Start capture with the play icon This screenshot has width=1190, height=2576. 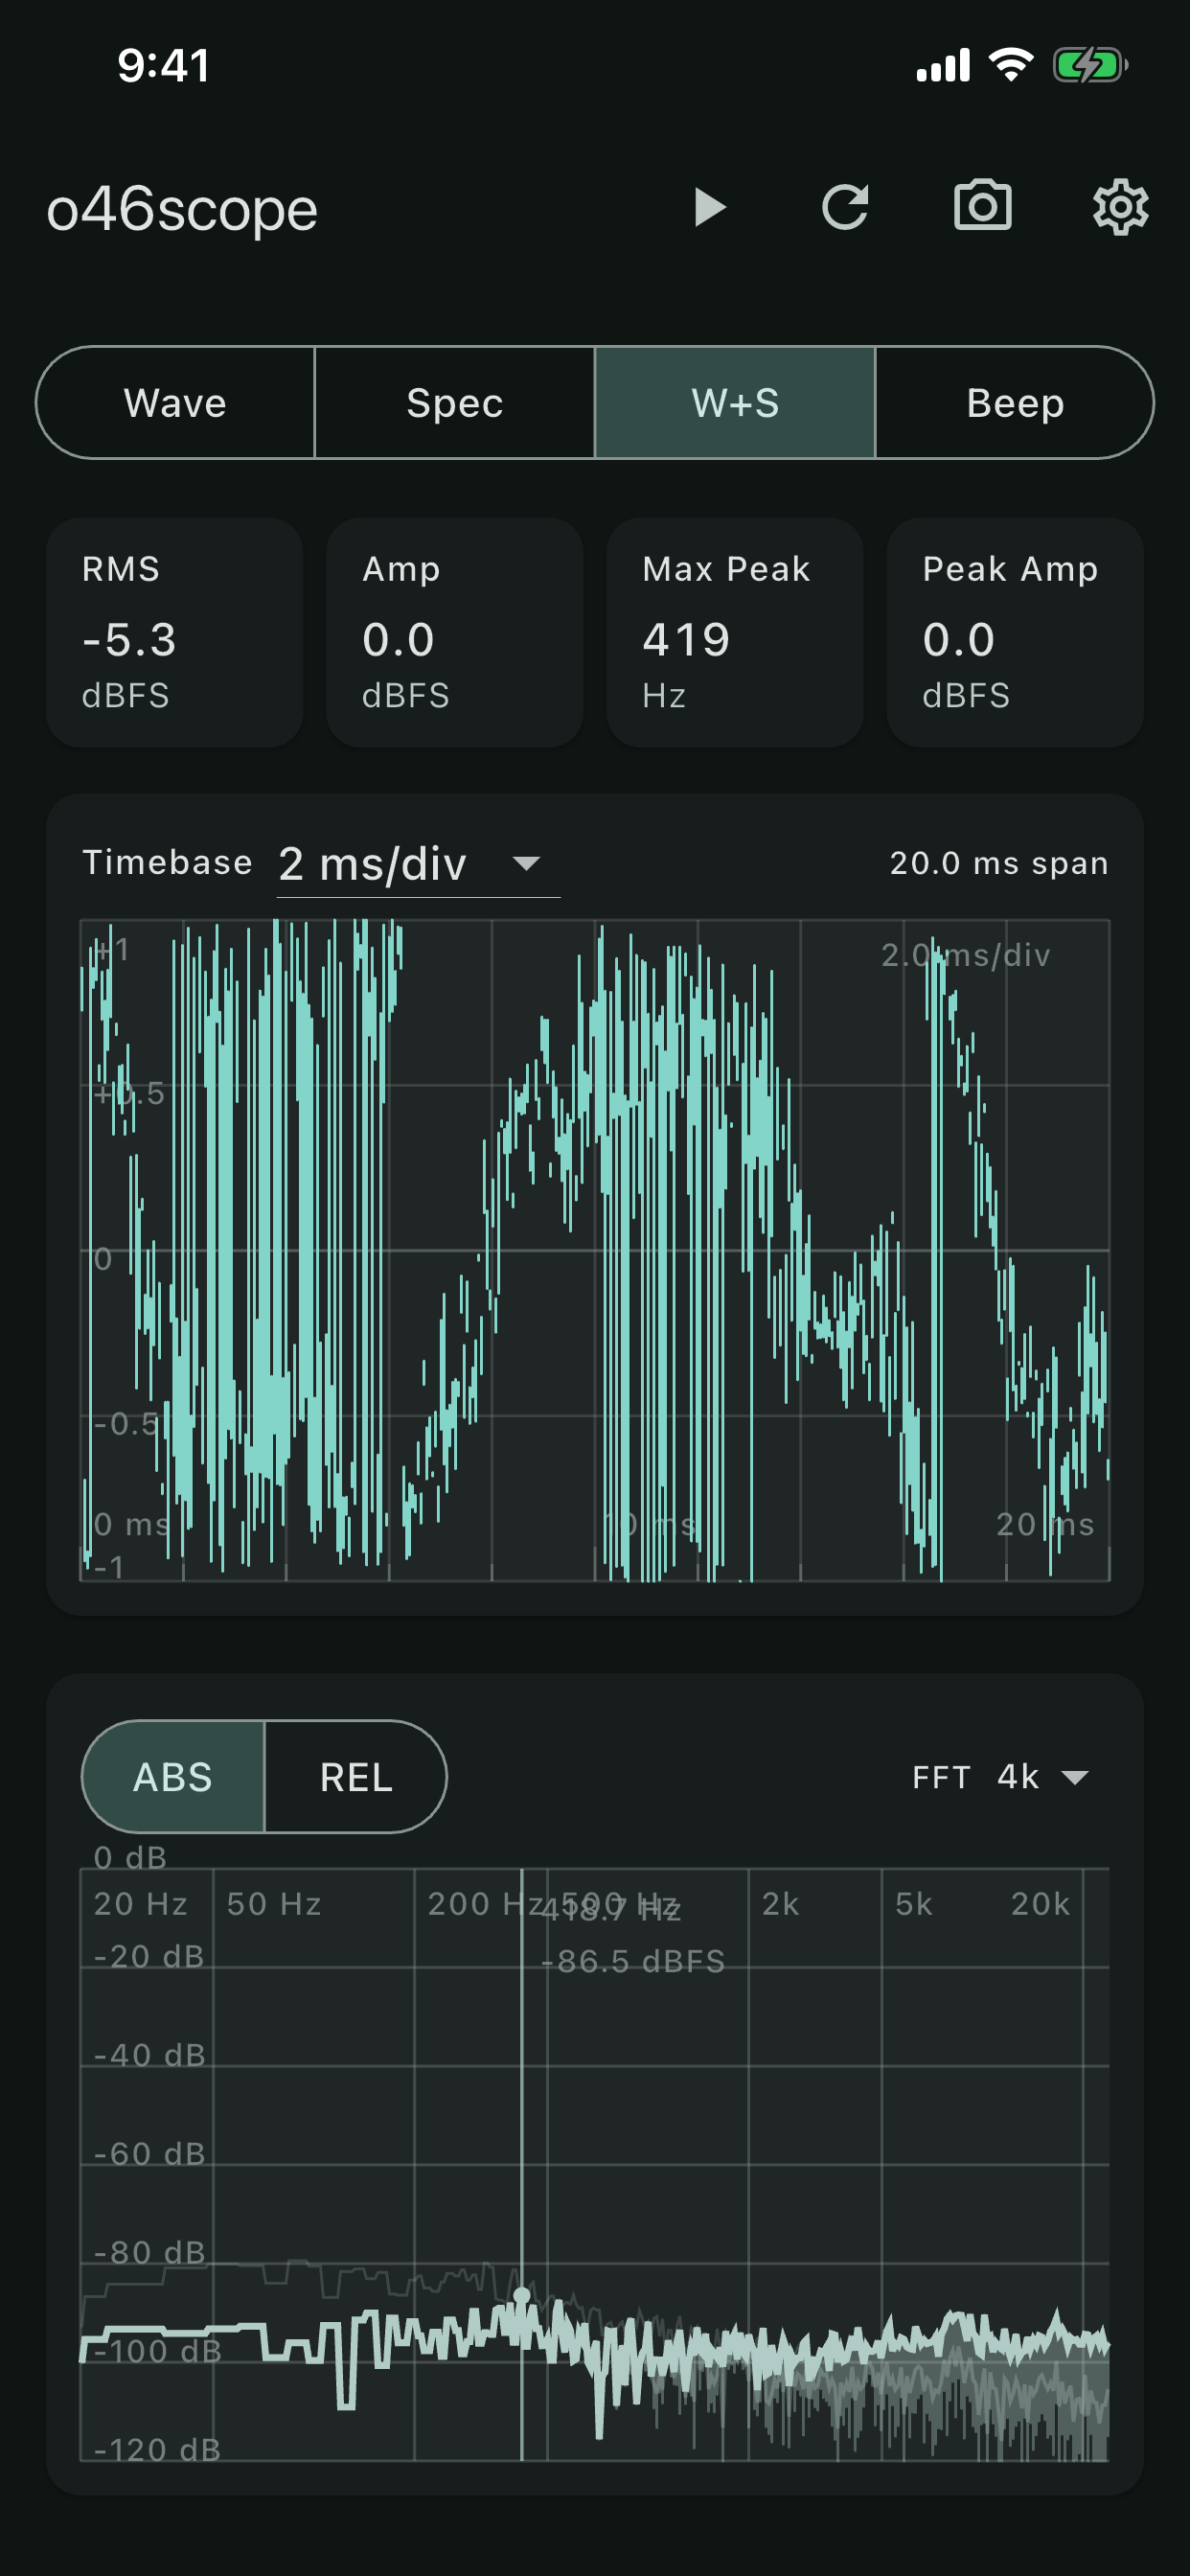(x=709, y=208)
